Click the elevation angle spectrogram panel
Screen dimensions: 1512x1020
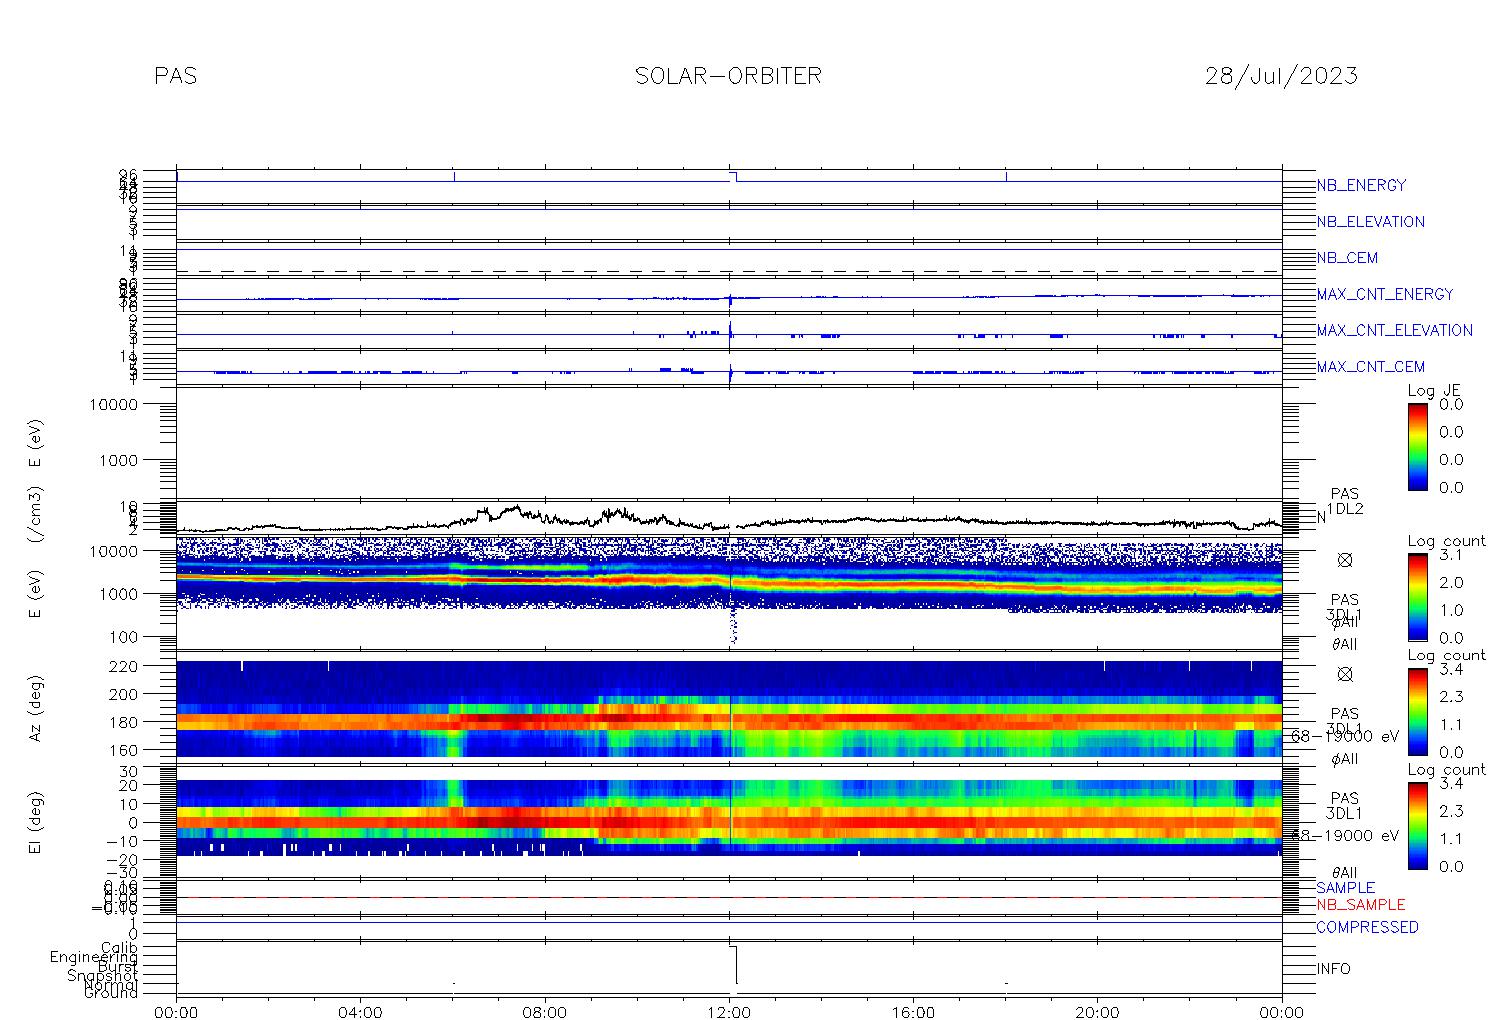729,822
